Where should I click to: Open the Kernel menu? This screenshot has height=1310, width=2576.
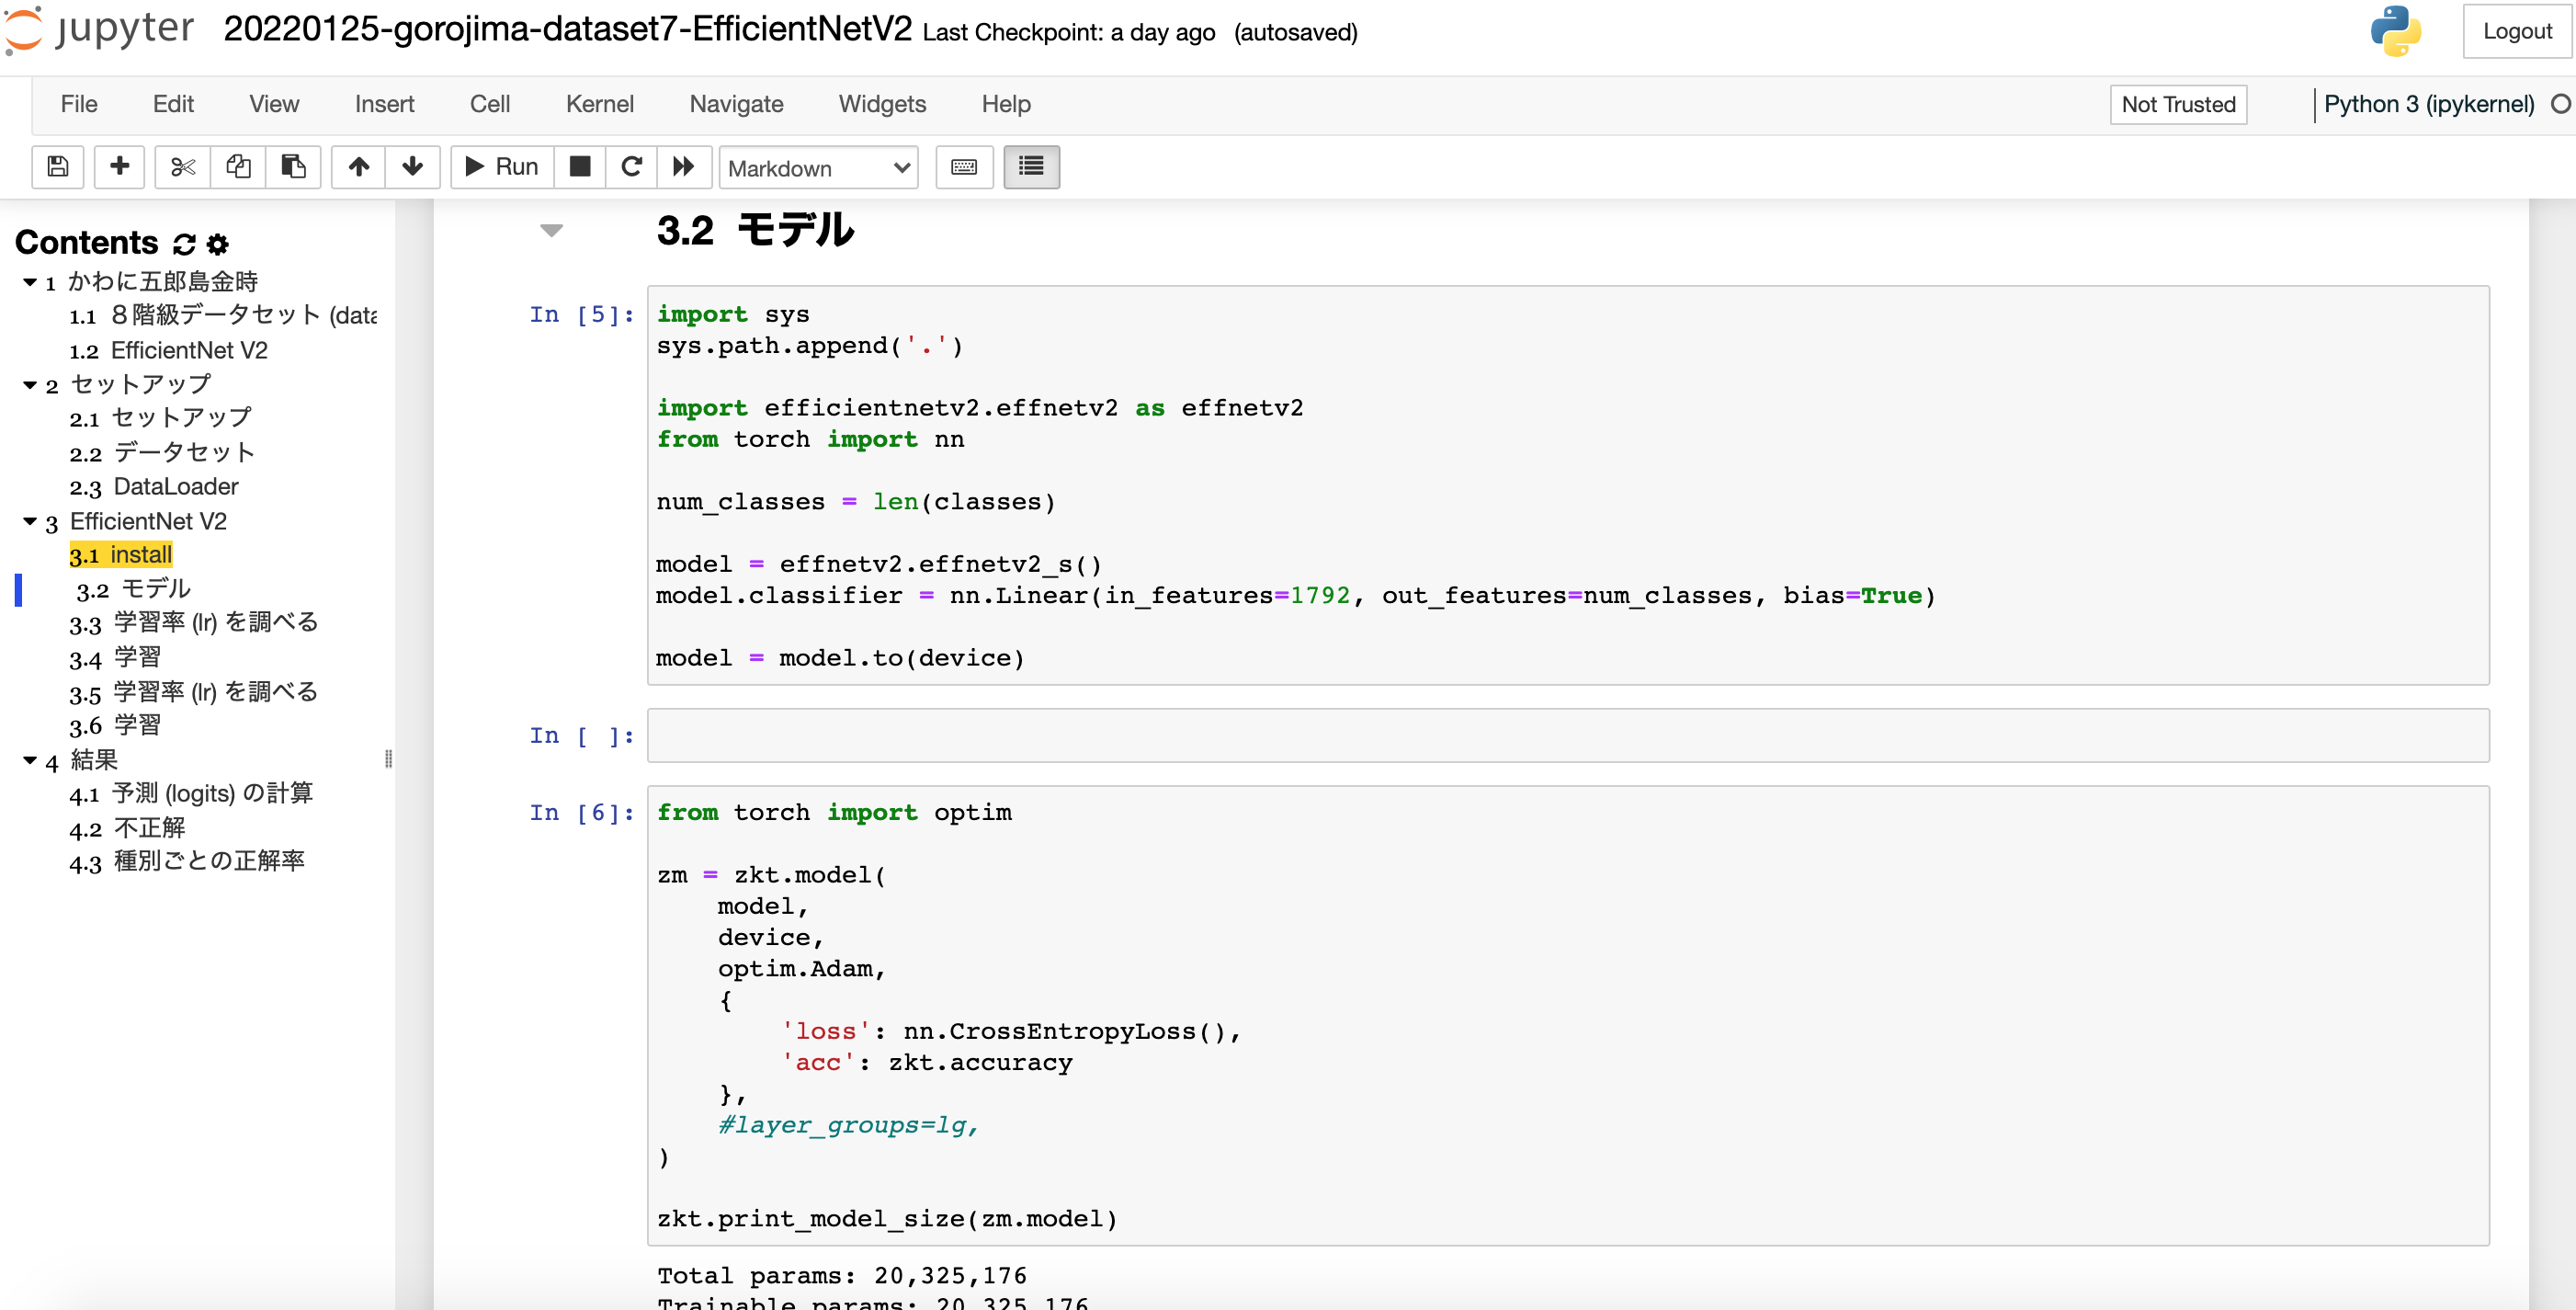(x=599, y=104)
